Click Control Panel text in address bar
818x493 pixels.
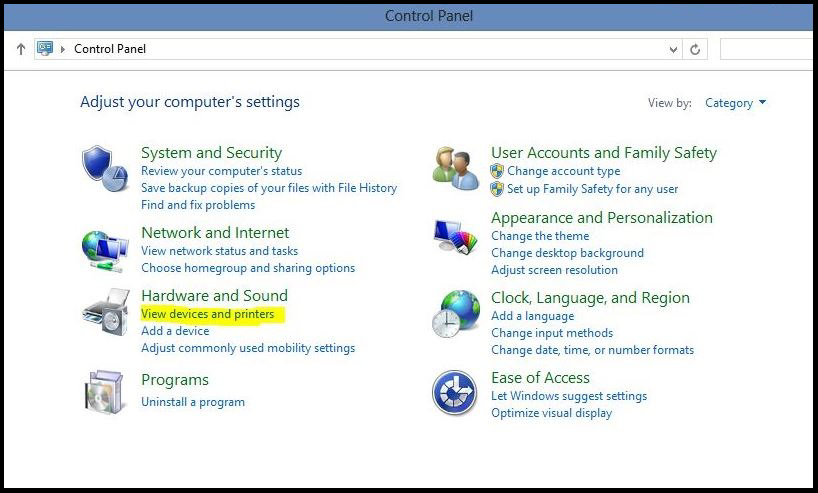tap(110, 49)
